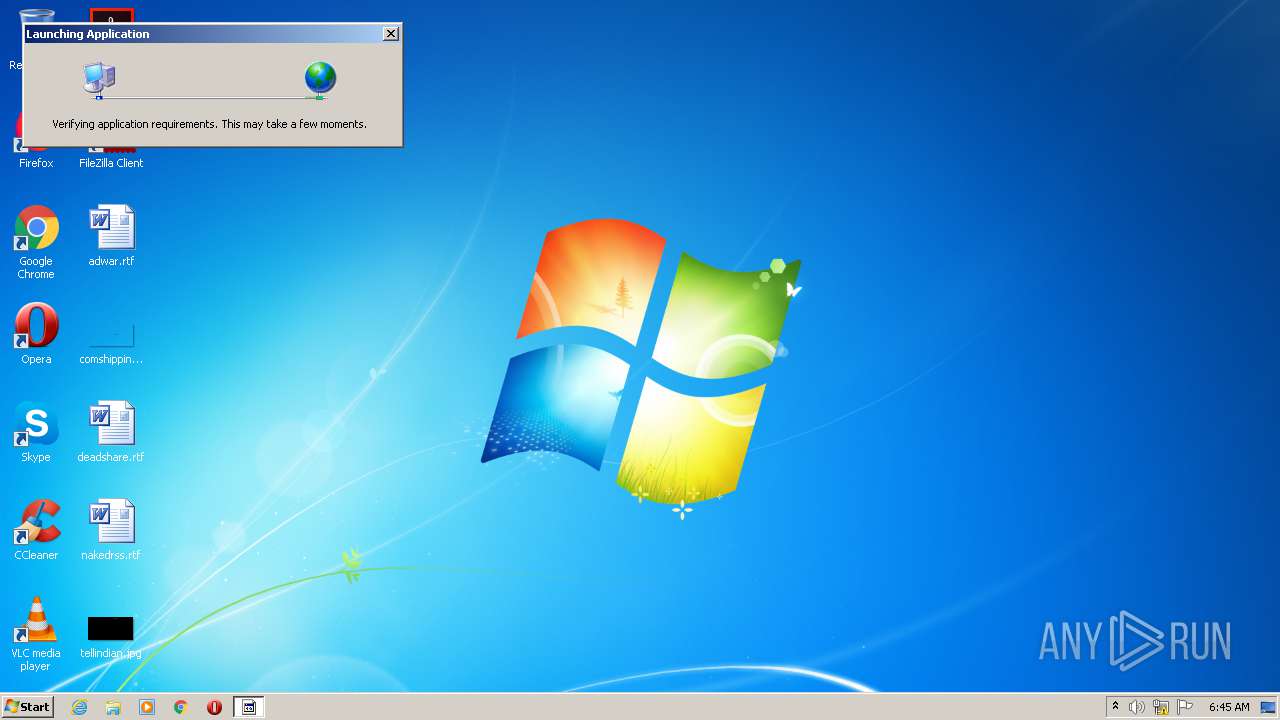Image resolution: width=1280 pixels, height=720 pixels.
Task: Click the computer icon in the dialog
Action: 100,79
